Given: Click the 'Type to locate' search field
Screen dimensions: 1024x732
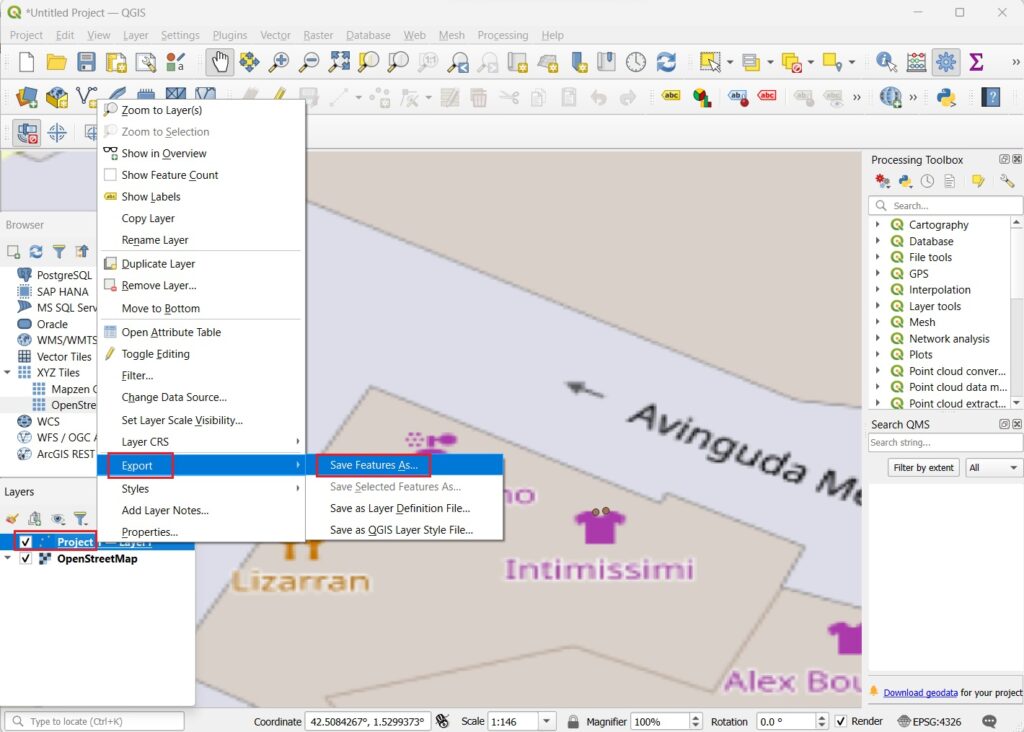Looking at the screenshot, I should [95, 720].
